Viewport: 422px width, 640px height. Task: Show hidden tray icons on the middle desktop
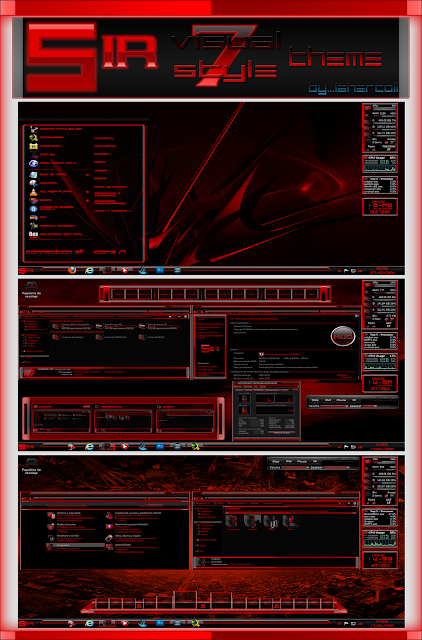(x=340, y=447)
